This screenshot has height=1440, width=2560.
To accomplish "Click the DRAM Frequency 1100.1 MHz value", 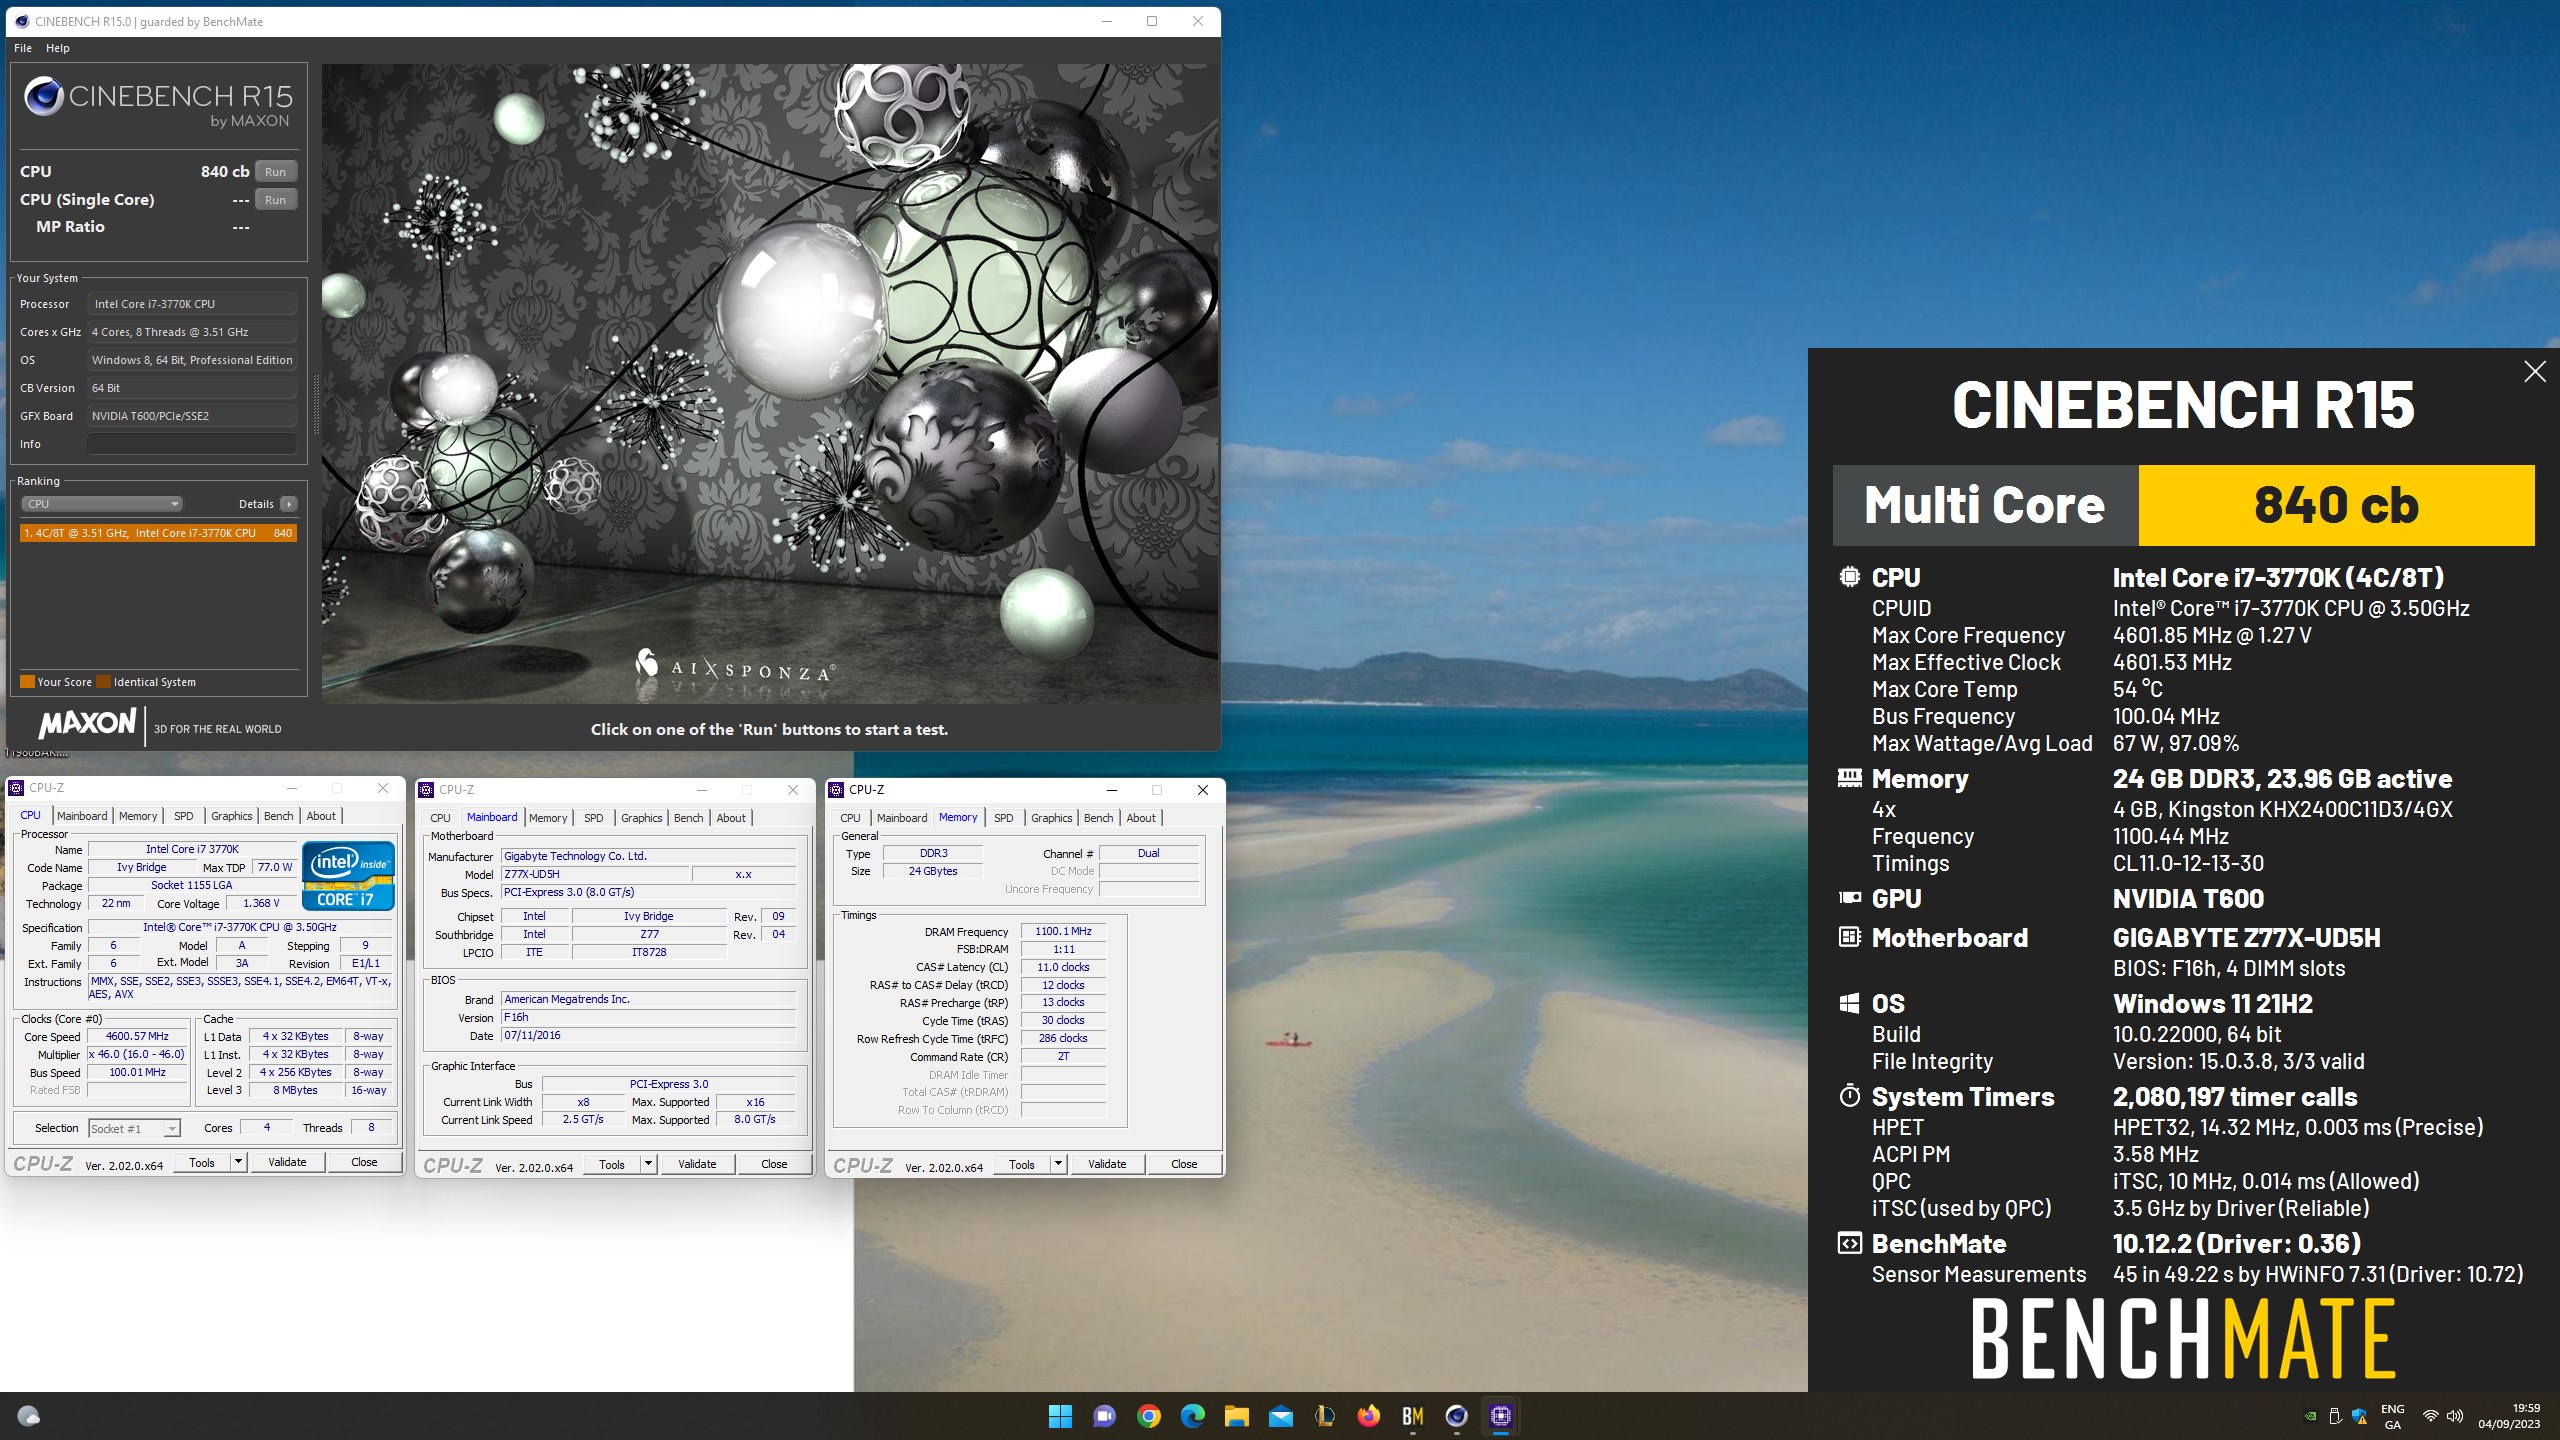I will pyautogui.click(x=1063, y=931).
